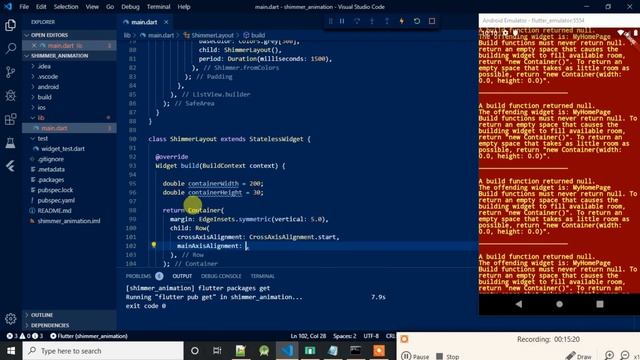Pause the debug session in debug toolbar
This screenshot has height=360, width=640.
pos(342,21)
